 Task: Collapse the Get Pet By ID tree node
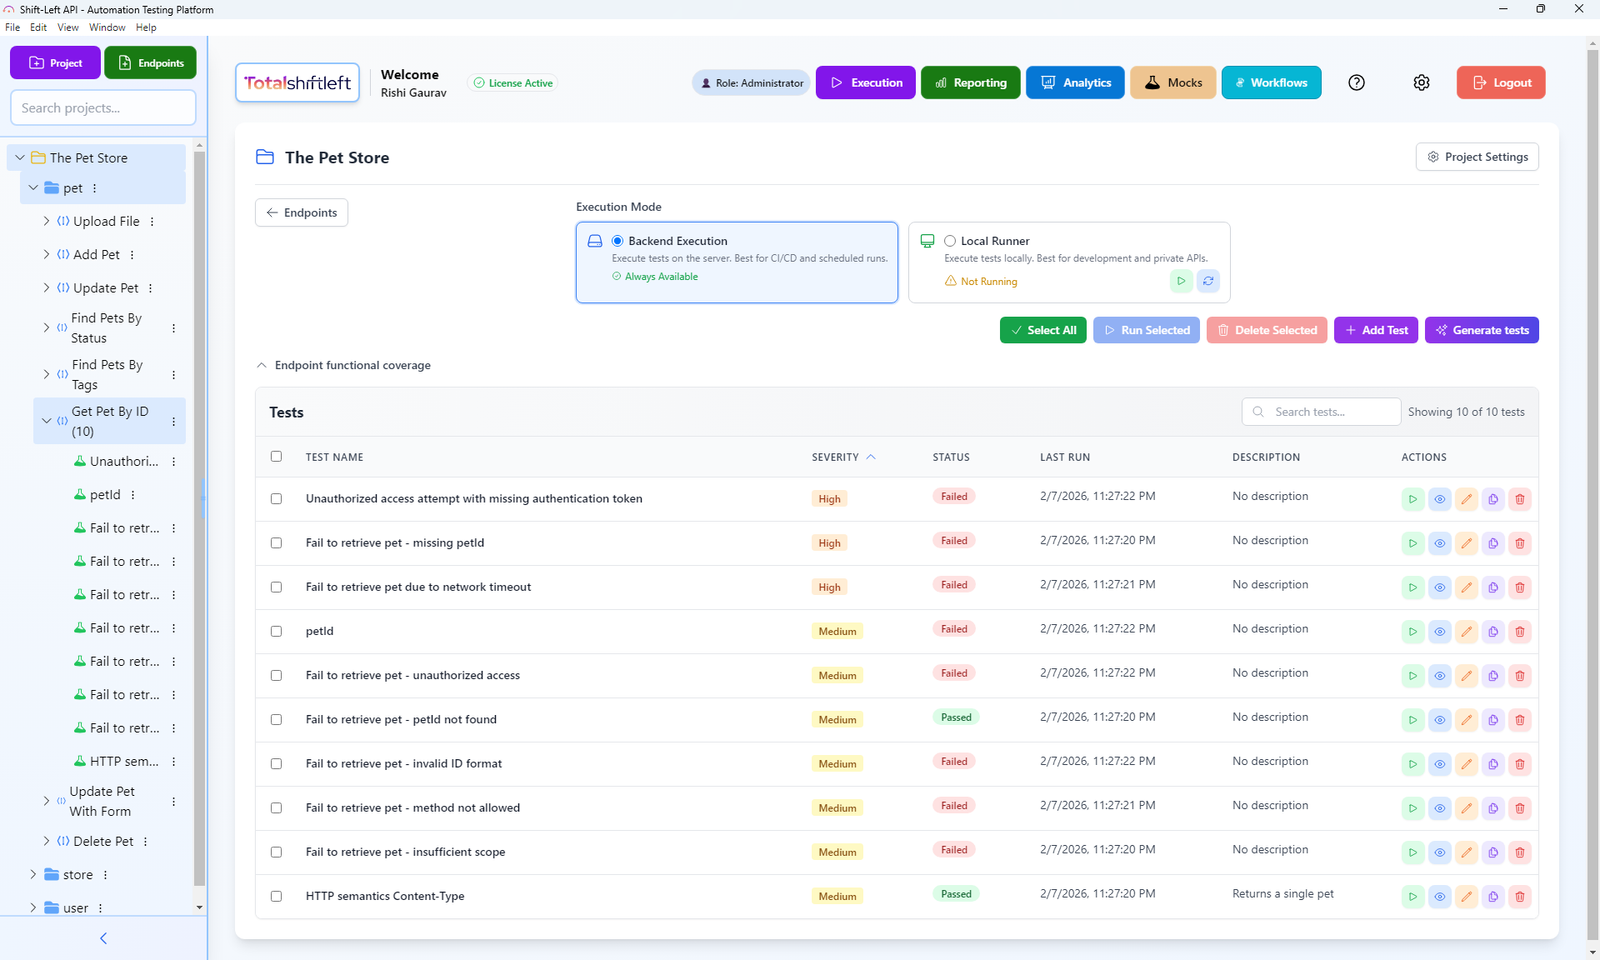46,420
